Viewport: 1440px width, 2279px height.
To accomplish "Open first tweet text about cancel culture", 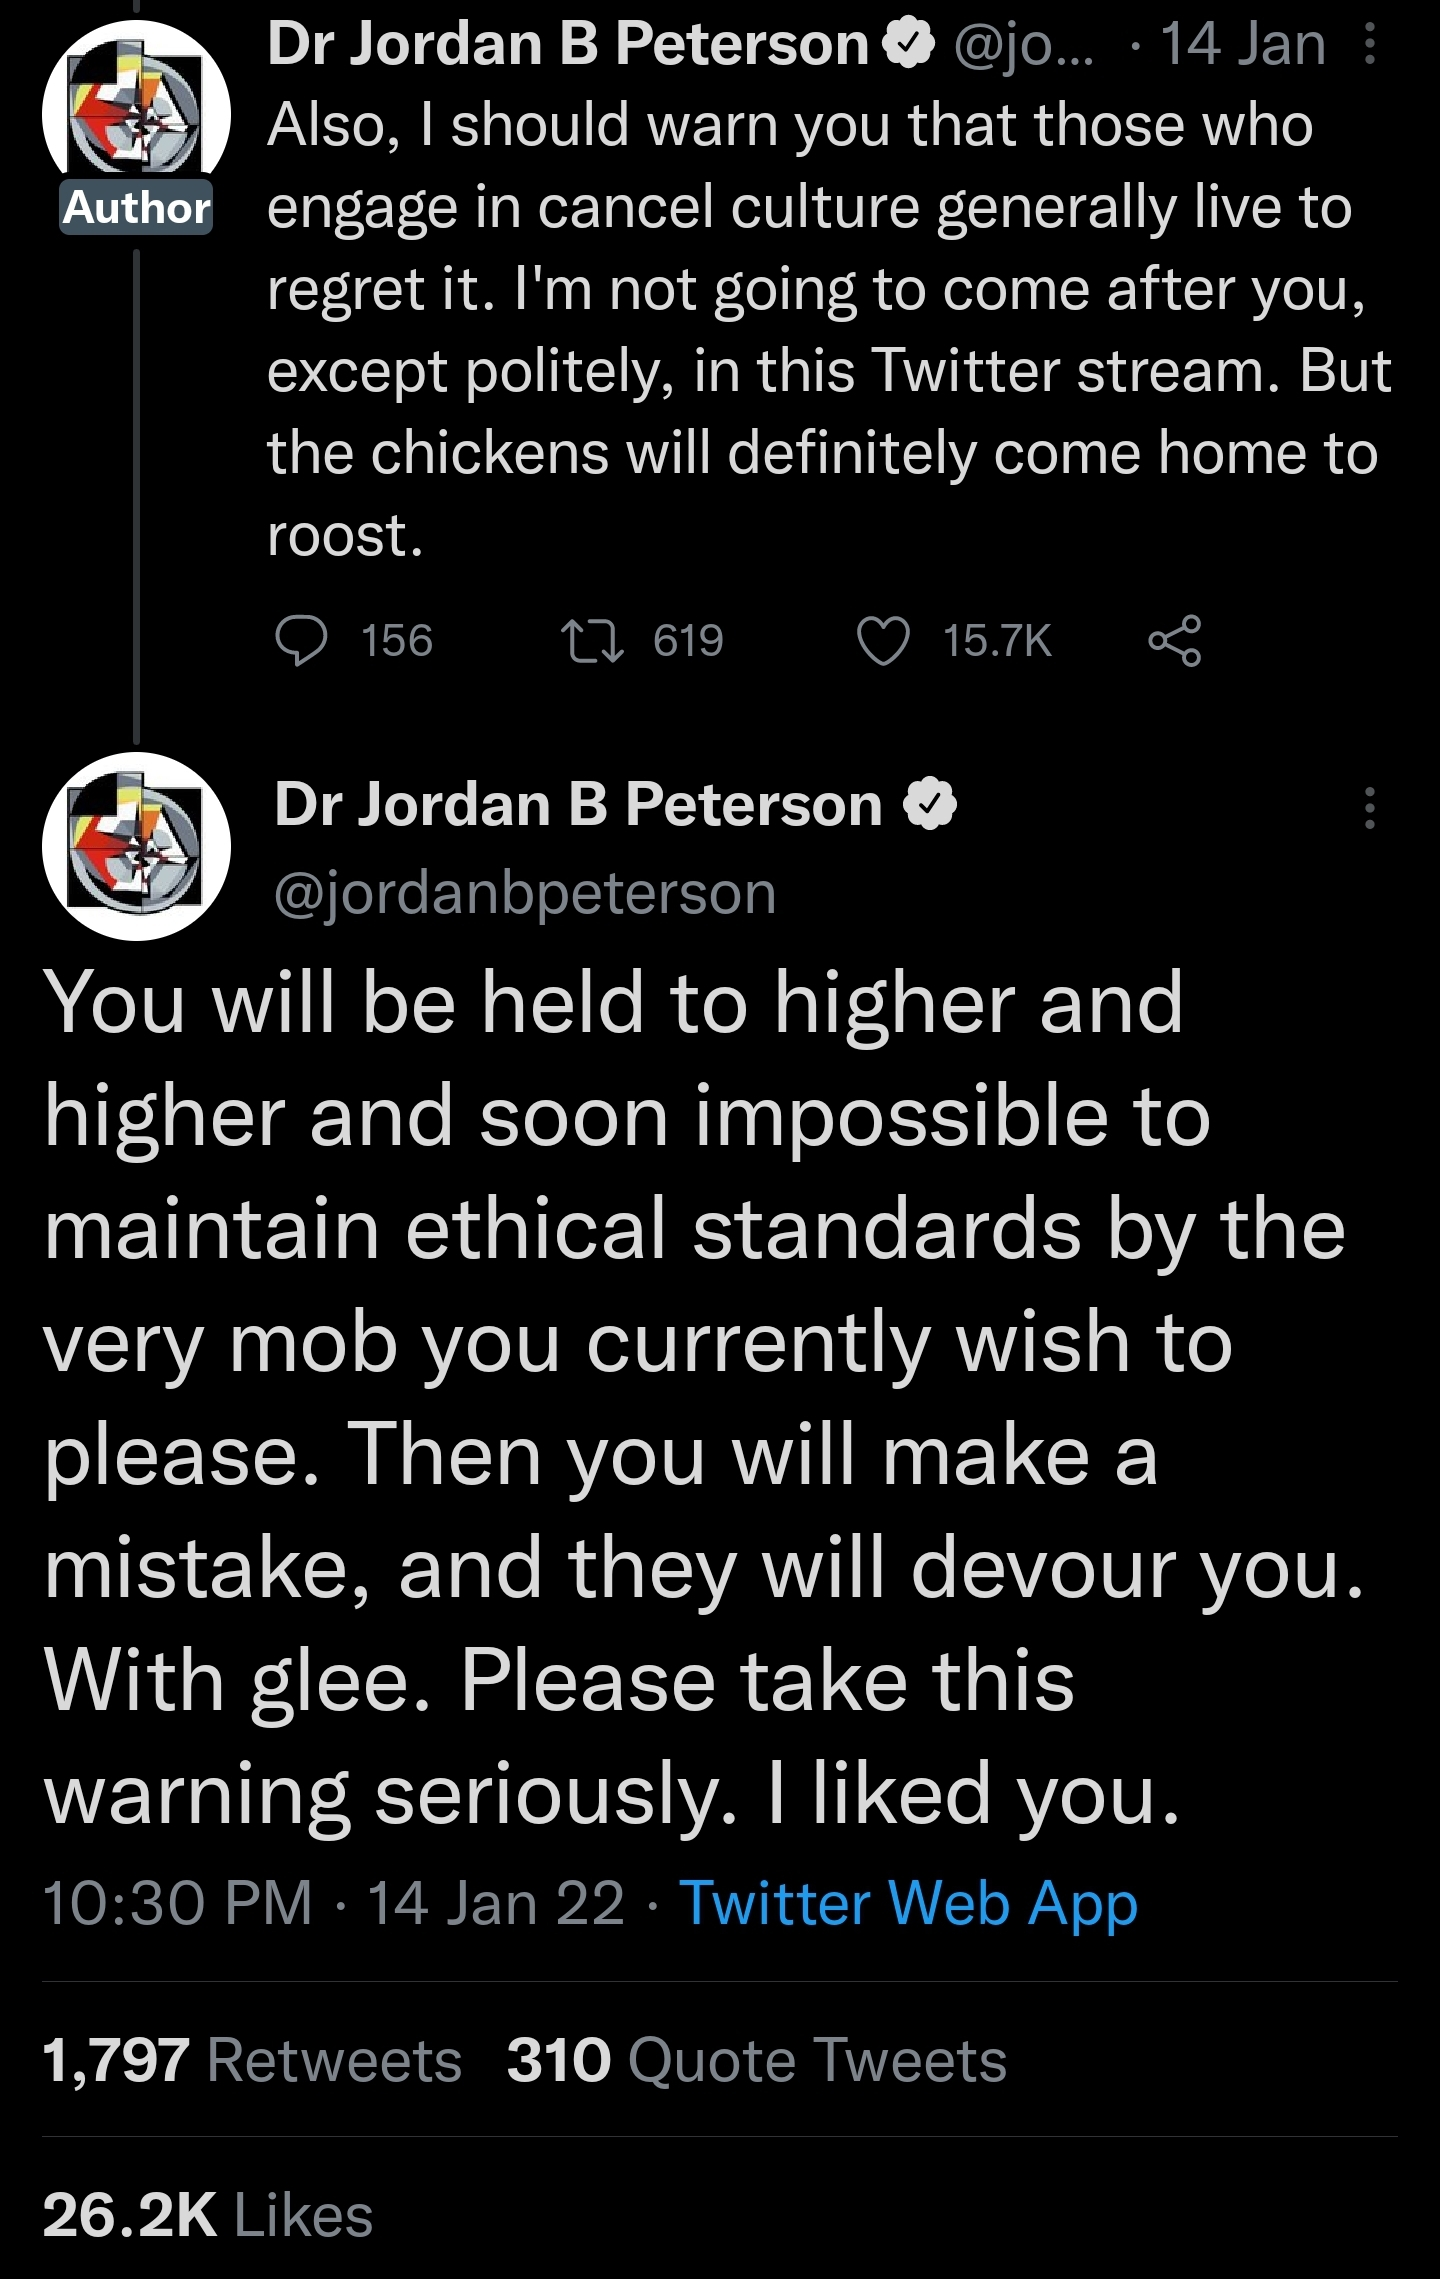I will tap(829, 330).
